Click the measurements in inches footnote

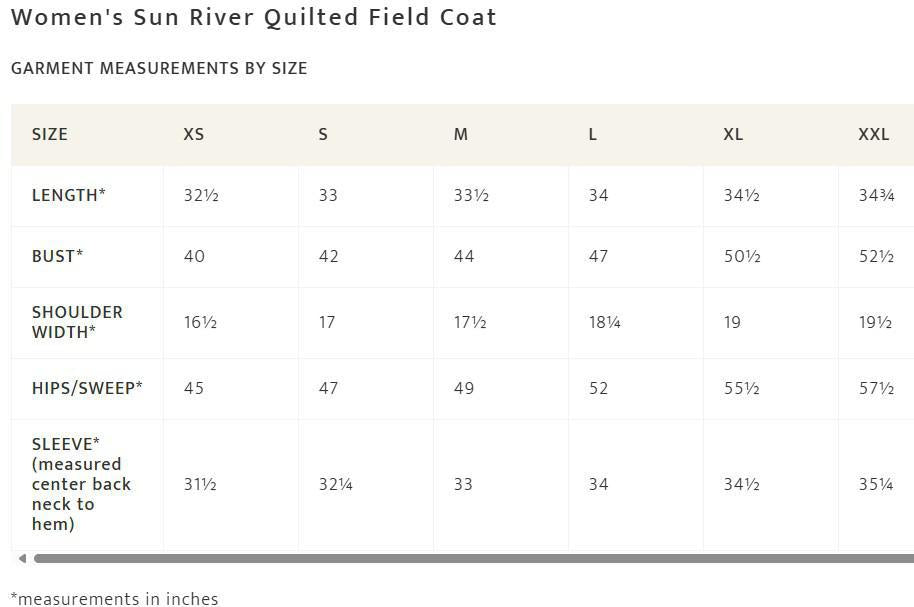pos(114,598)
